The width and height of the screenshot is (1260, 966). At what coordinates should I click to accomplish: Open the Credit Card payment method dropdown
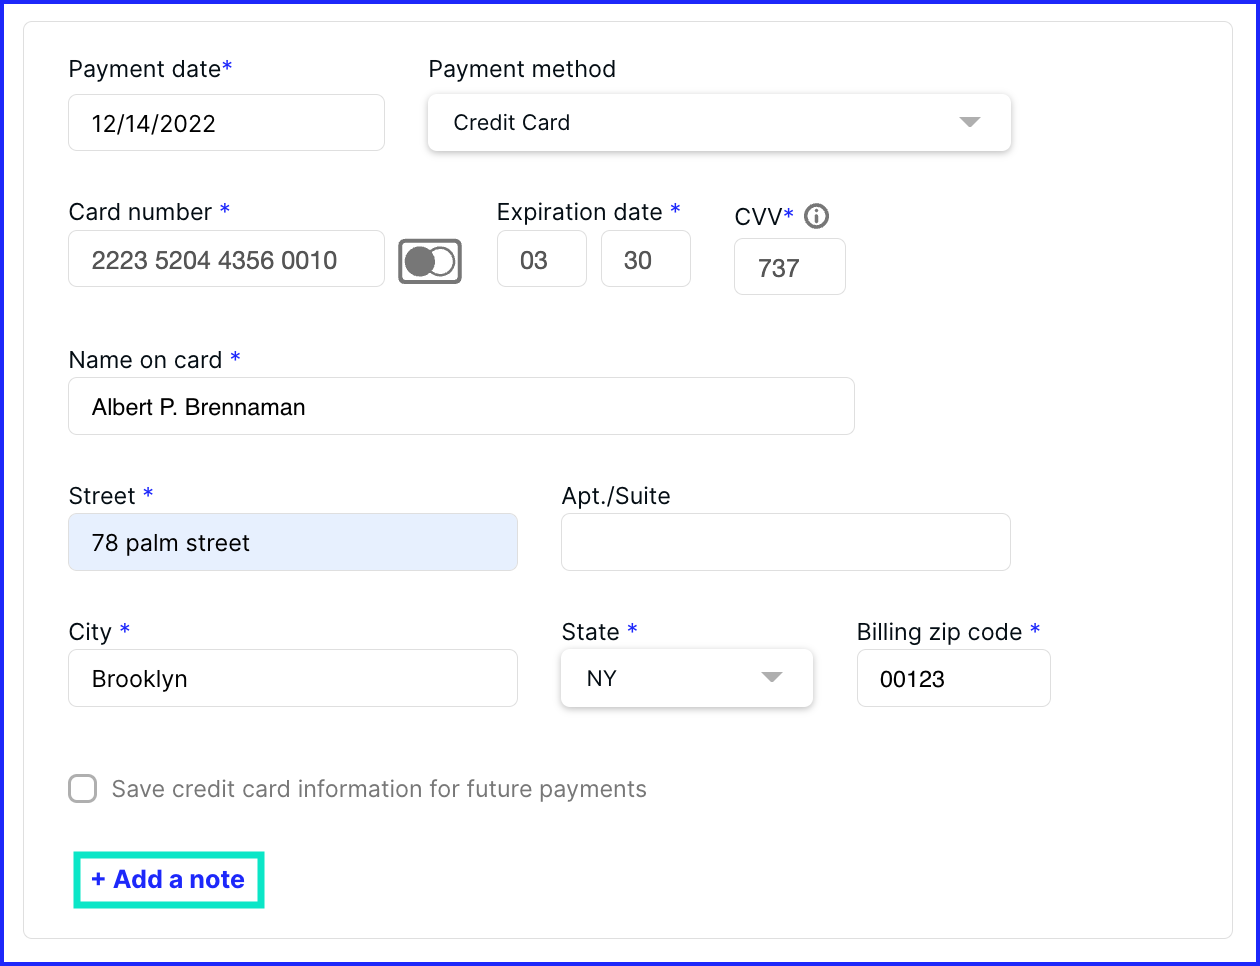coord(719,123)
